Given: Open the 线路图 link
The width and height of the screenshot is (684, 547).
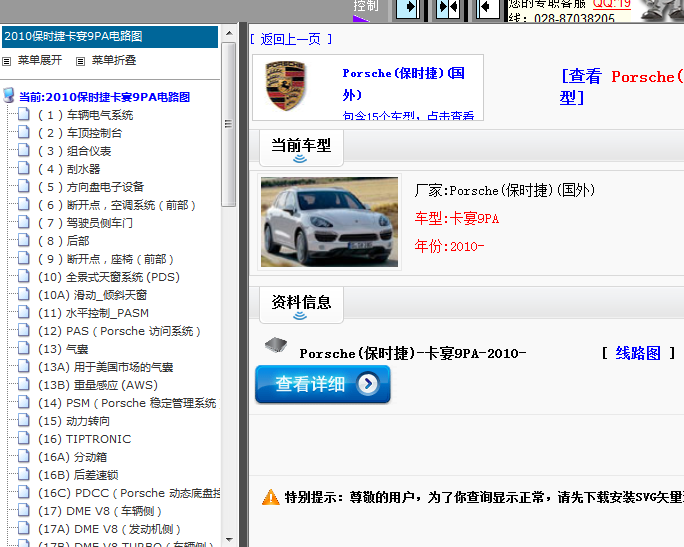Looking at the screenshot, I should coord(638,353).
